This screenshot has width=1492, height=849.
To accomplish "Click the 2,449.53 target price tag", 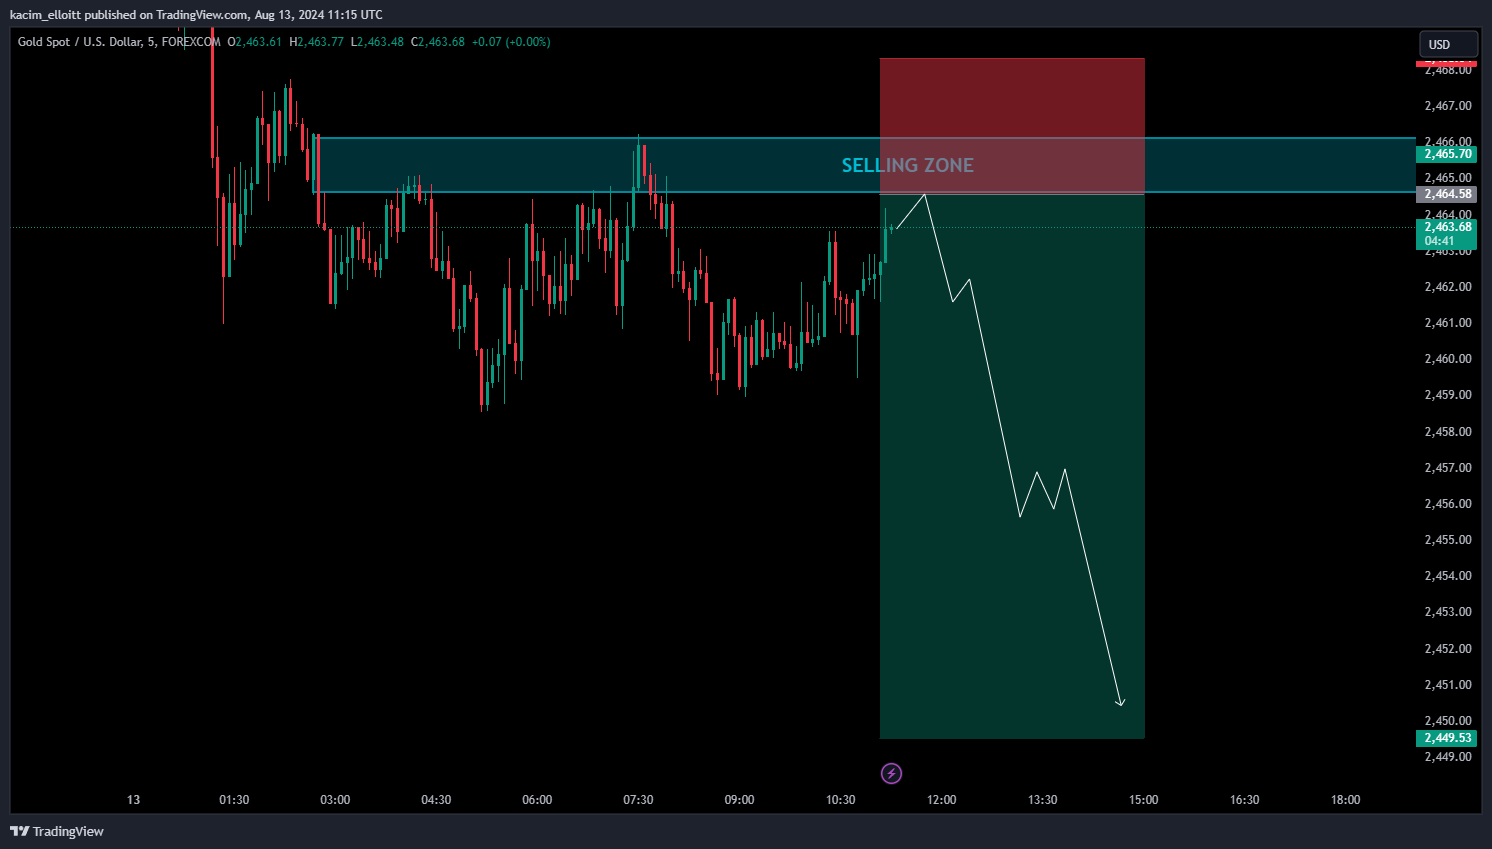I will [1447, 738].
